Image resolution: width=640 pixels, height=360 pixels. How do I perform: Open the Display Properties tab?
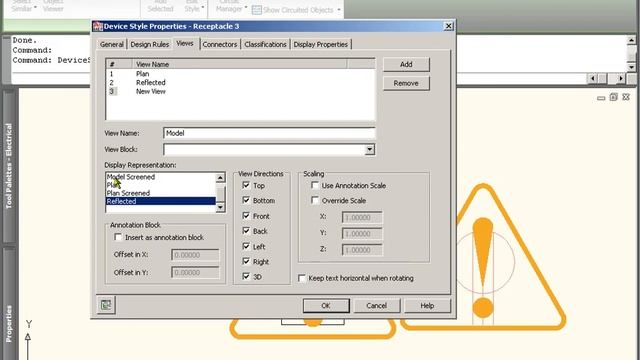320,44
